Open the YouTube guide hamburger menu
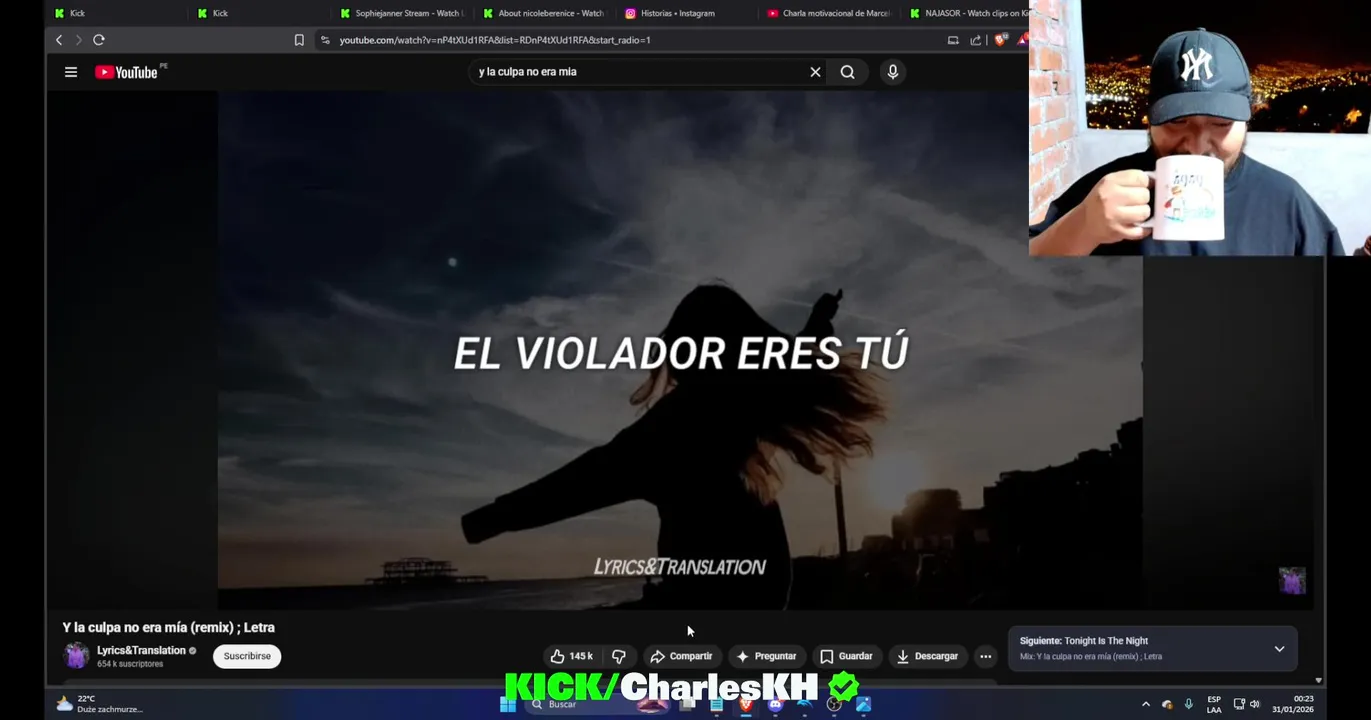 71,72
